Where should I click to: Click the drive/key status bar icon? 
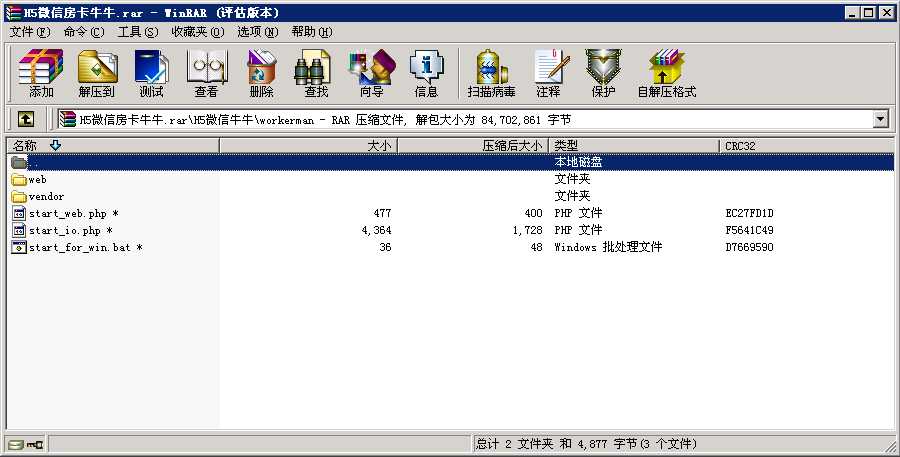(x=26, y=444)
